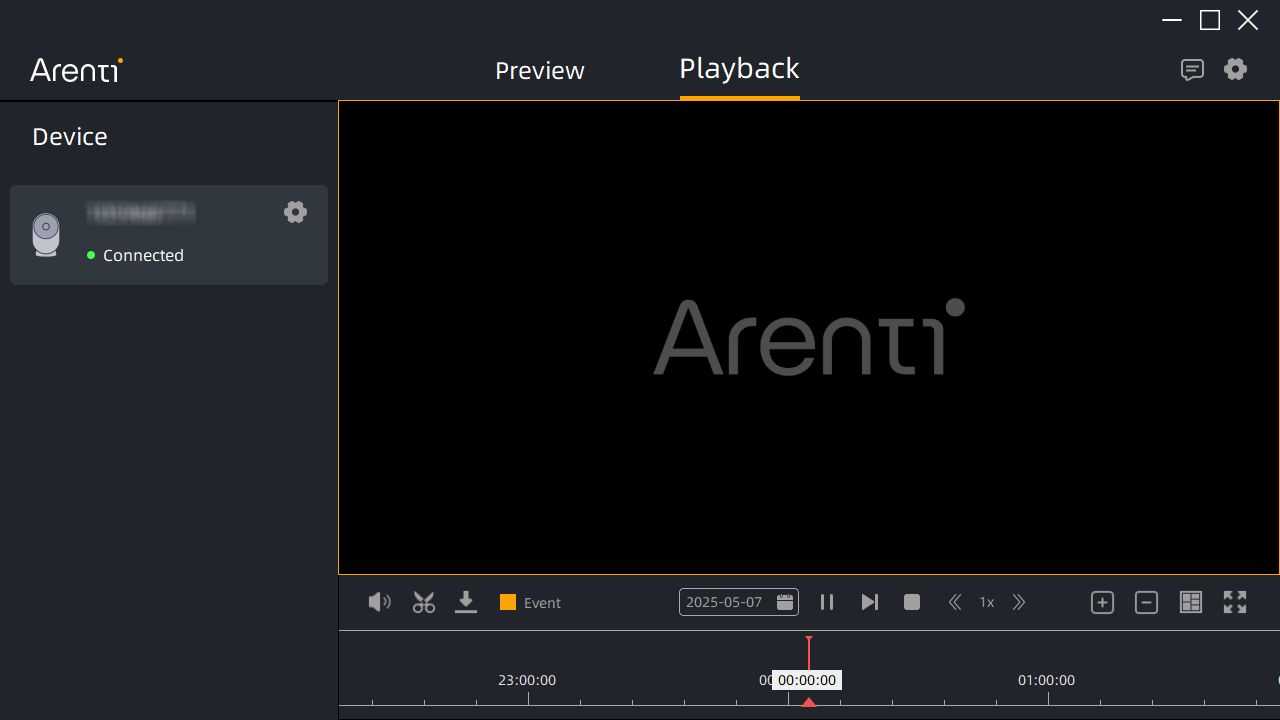The width and height of the screenshot is (1280, 720).
Task: Toggle the orange Event filter square
Action: point(508,602)
